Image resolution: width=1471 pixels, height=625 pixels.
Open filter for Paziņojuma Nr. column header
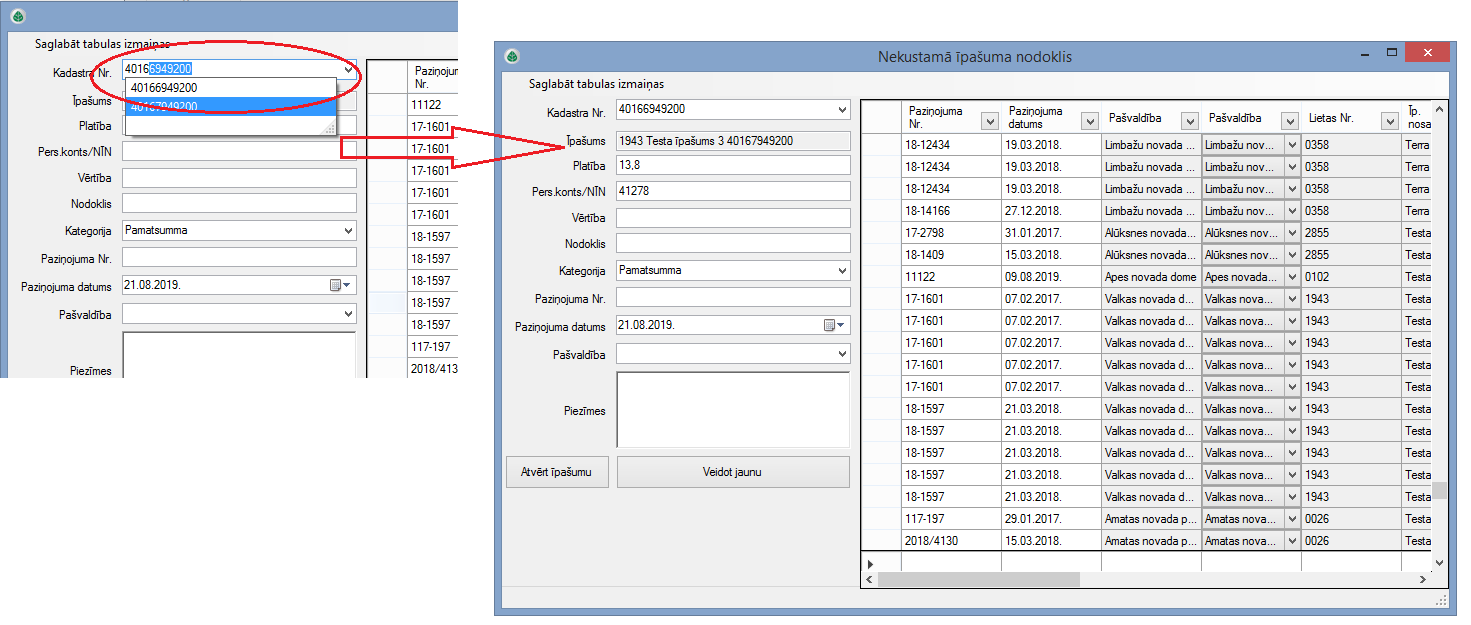(990, 121)
